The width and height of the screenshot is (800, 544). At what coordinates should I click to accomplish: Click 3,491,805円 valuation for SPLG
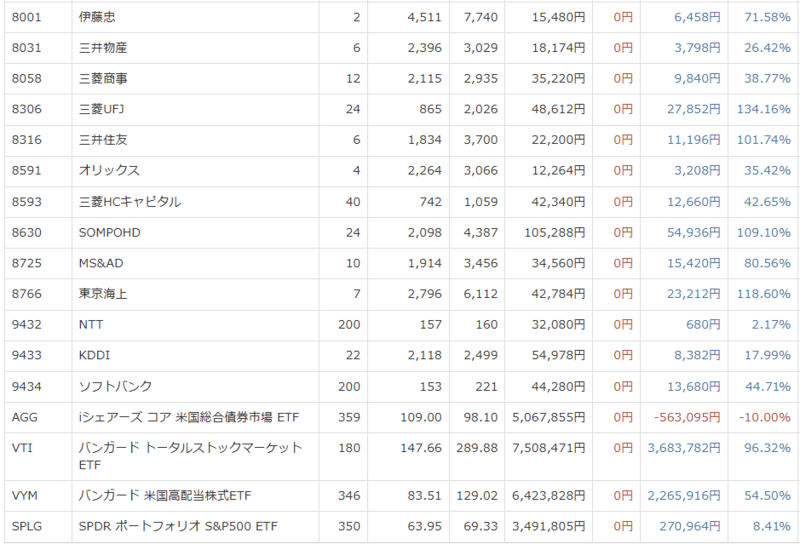[548, 526]
